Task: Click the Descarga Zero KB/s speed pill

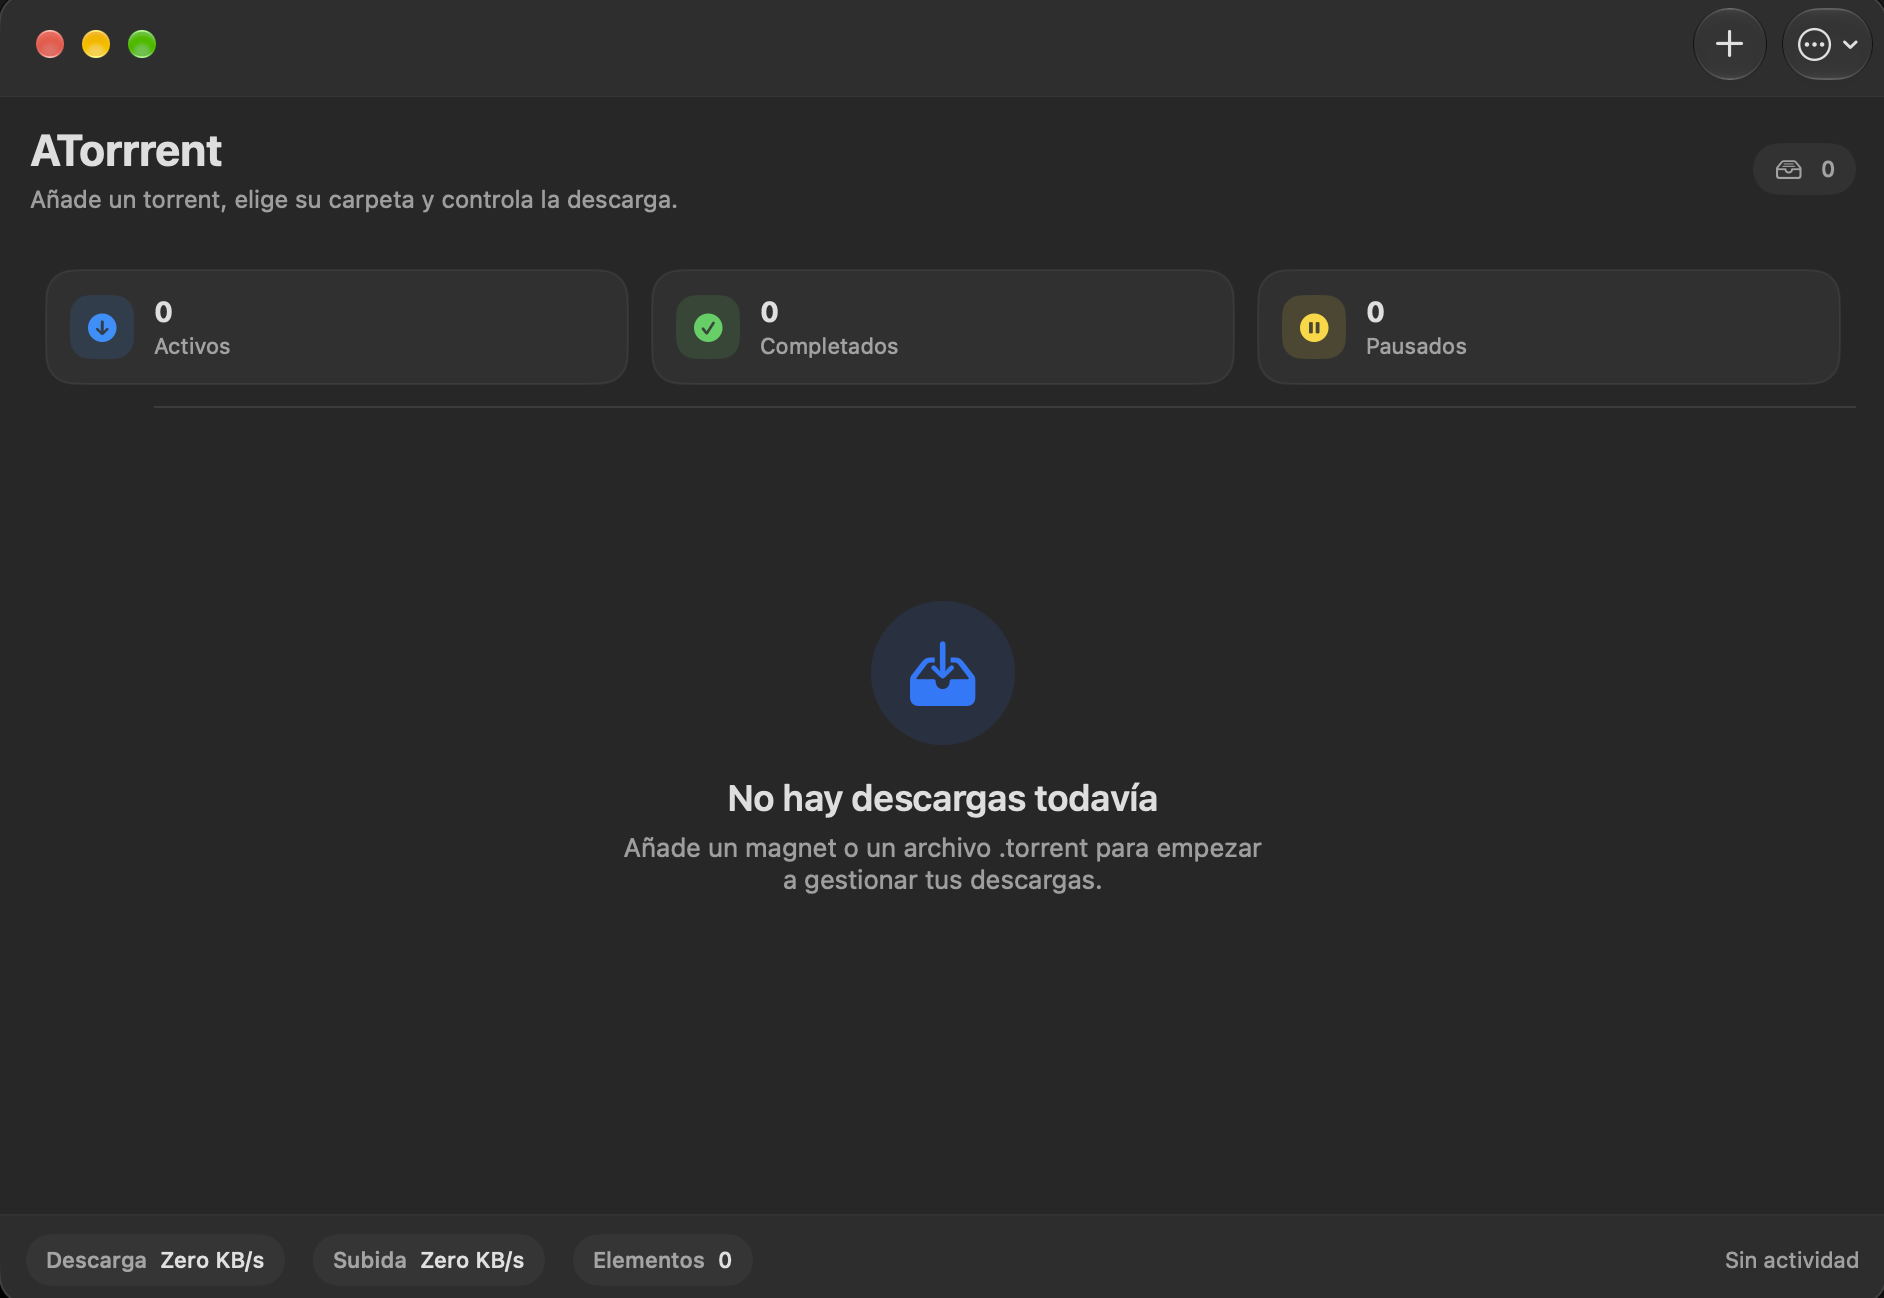Action: point(155,1260)
